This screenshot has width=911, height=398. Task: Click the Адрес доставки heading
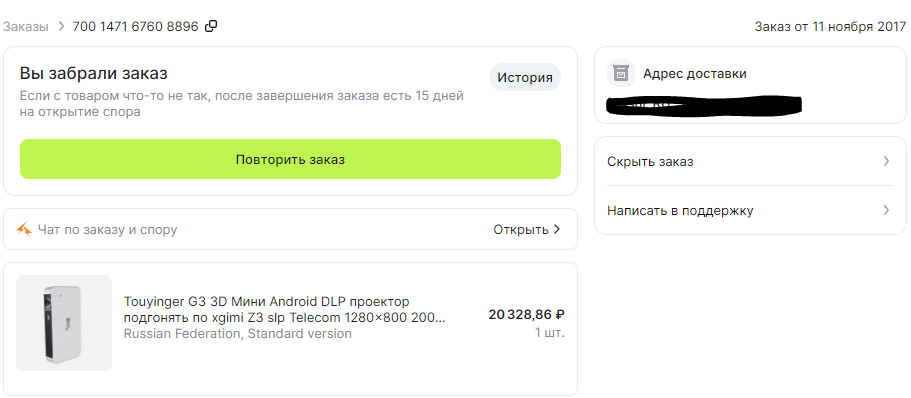pos(695,74)
